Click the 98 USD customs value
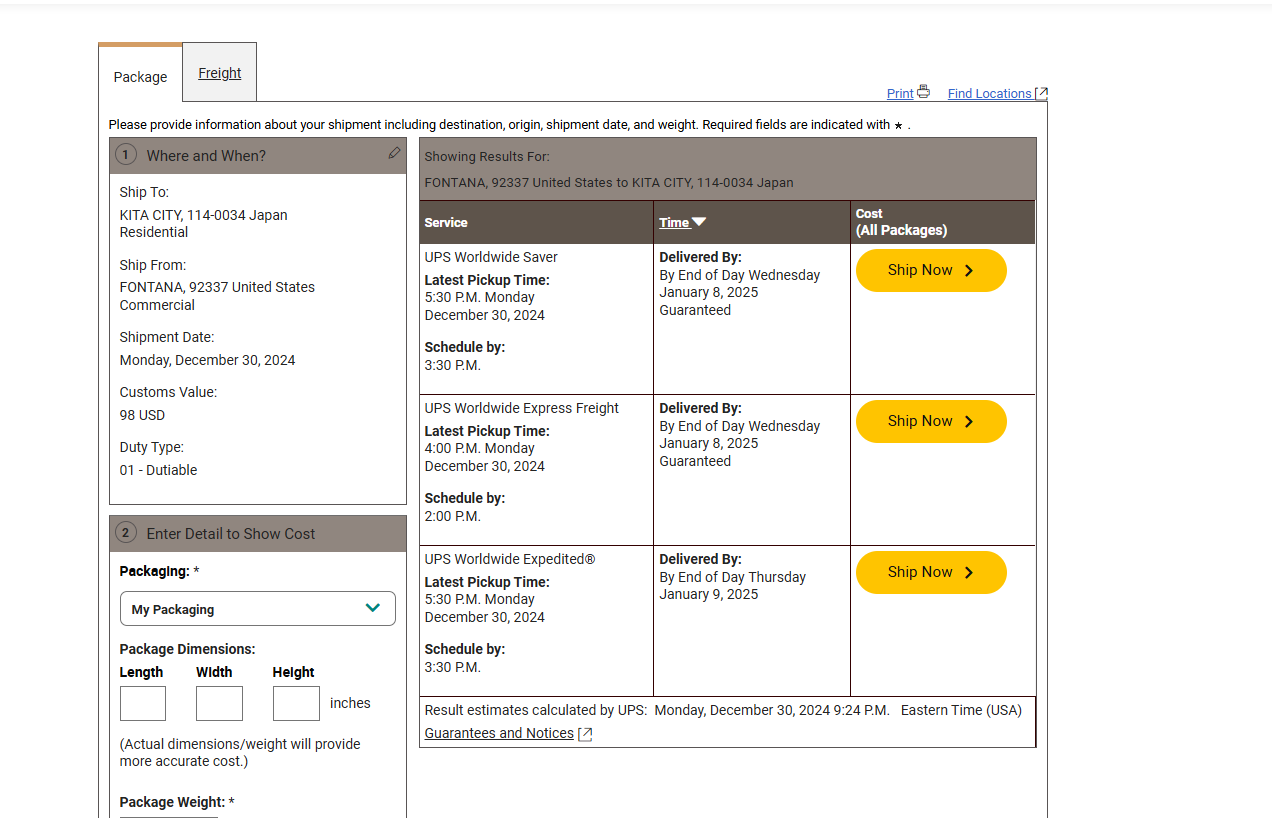Screen dimensions: 1272x818 coord(142,415)
